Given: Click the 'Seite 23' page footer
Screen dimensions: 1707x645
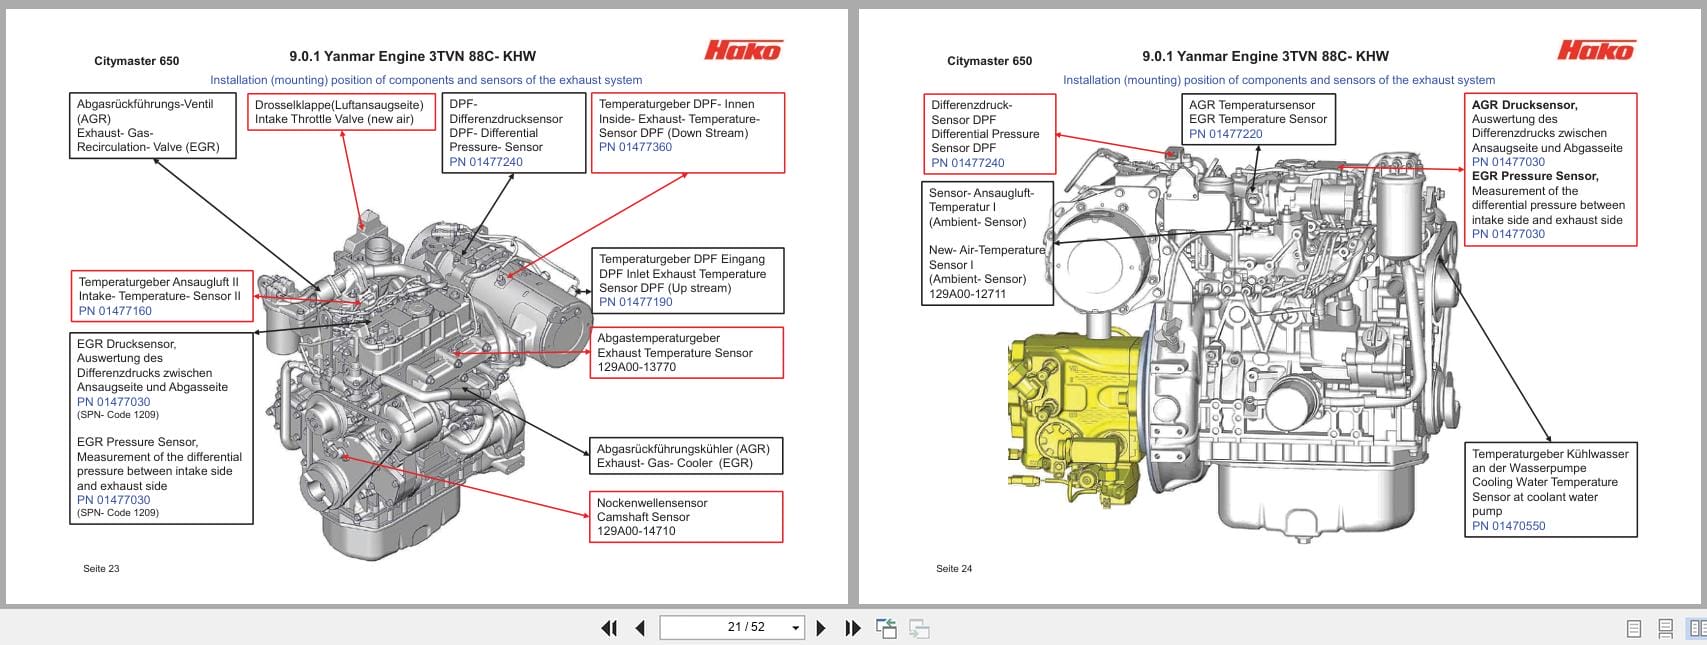Looking at the screenshot, I should pyautogui.click(x=101, y=569).
